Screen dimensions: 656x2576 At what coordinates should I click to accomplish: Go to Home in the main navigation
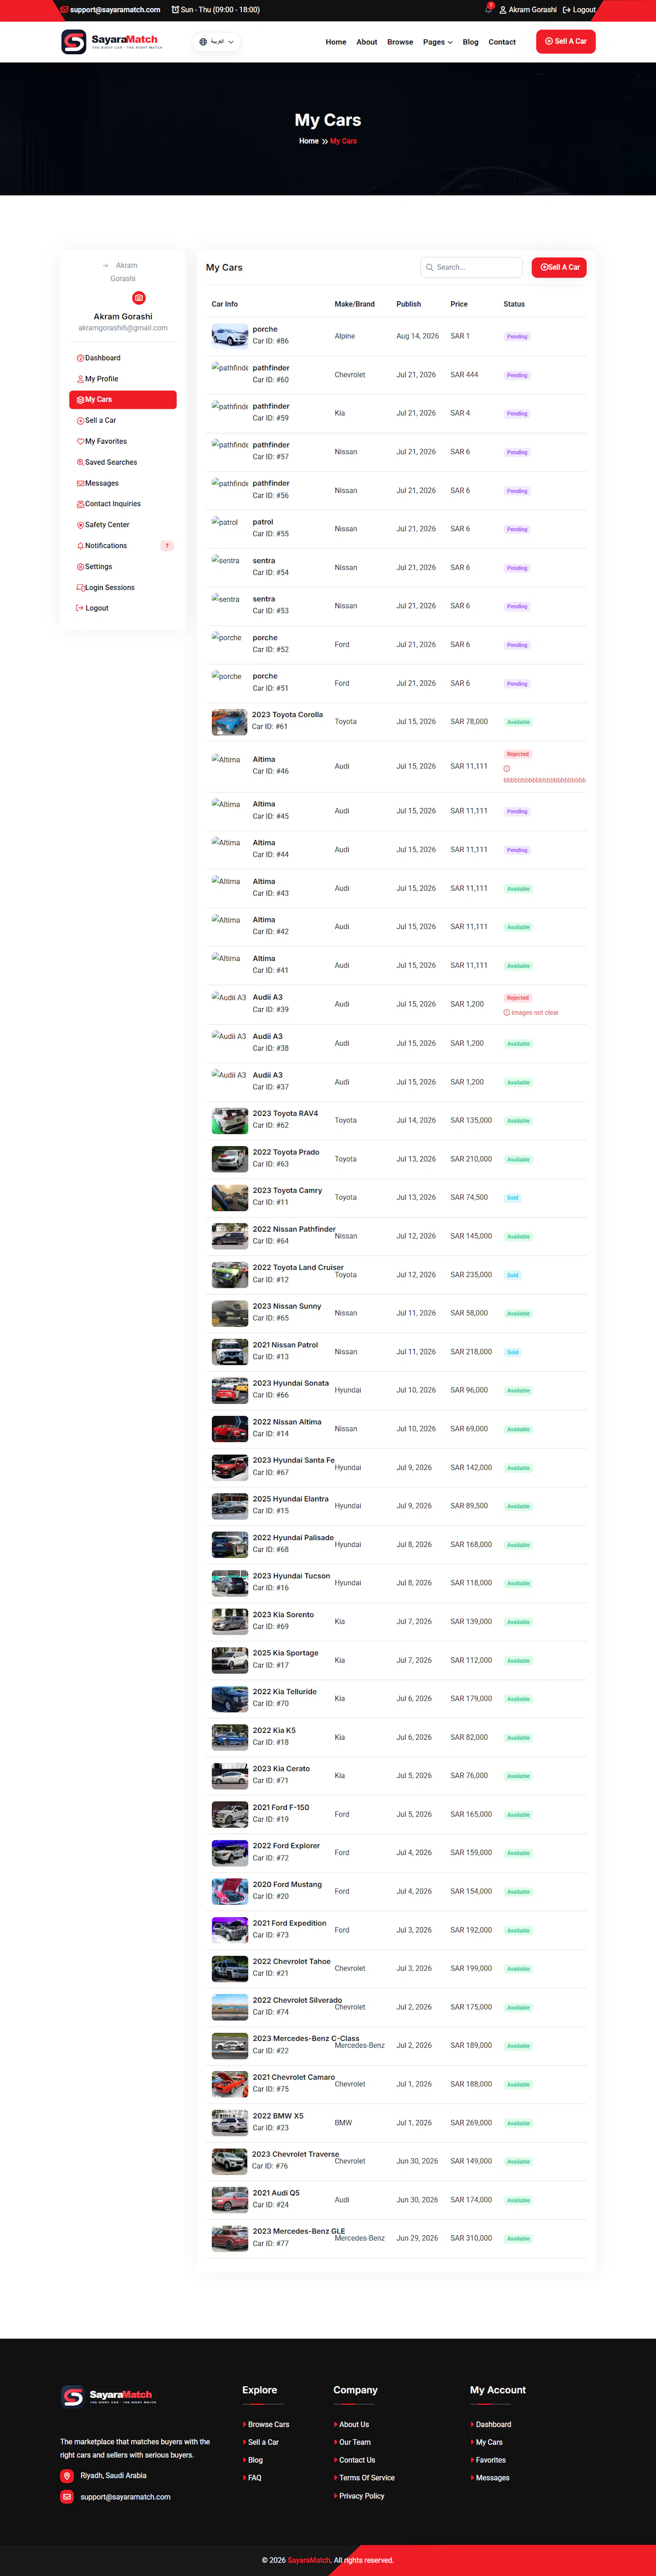[x=336, y=42]
